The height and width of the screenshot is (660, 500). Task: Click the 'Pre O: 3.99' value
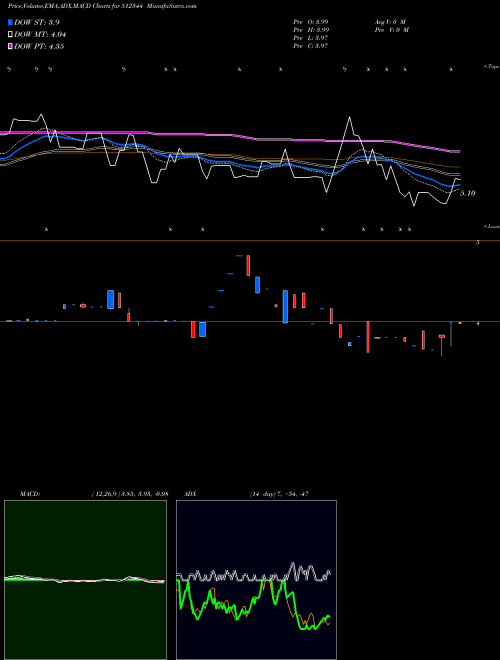coord(311,22)
